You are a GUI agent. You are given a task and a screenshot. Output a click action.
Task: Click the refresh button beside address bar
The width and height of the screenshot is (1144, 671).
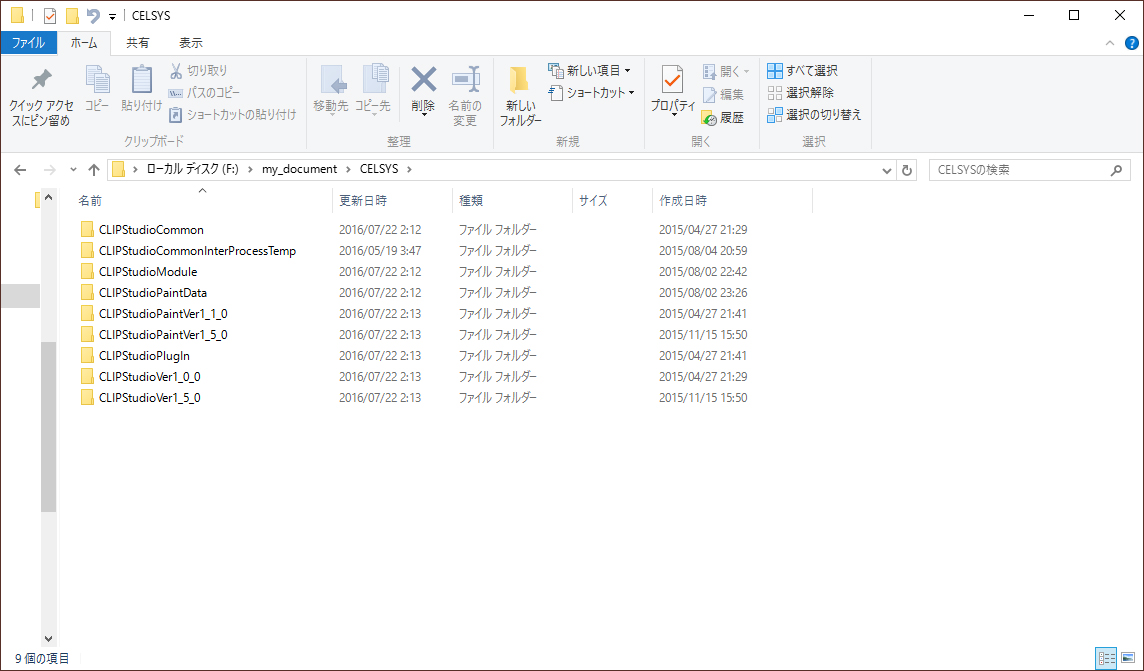click(x=907, y=170)
